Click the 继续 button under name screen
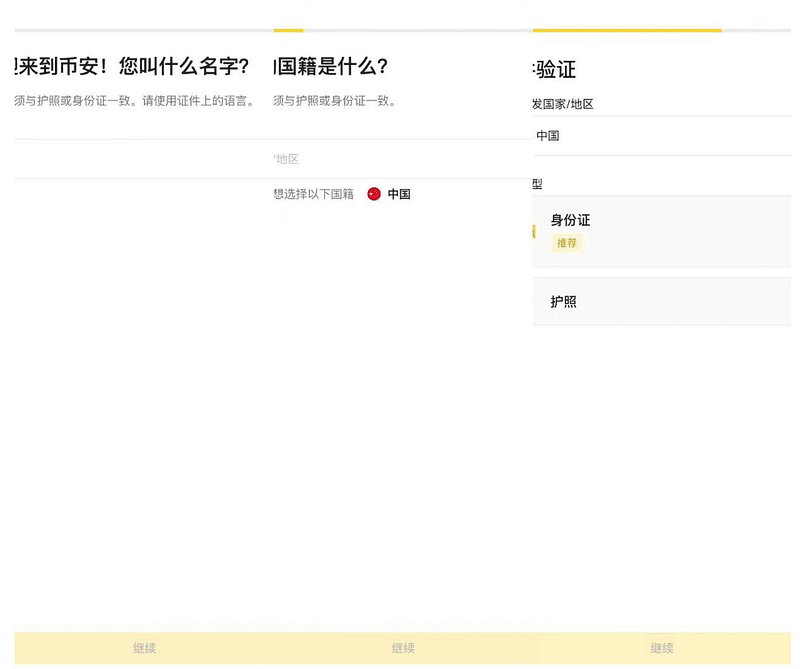The height and width of the screenshot is (669, 800). click(144, 648)
